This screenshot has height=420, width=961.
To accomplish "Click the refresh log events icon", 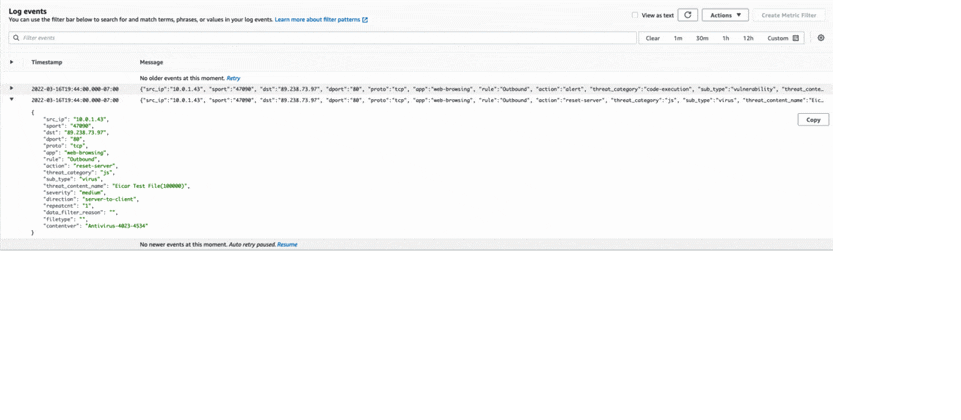I will 687,15.
